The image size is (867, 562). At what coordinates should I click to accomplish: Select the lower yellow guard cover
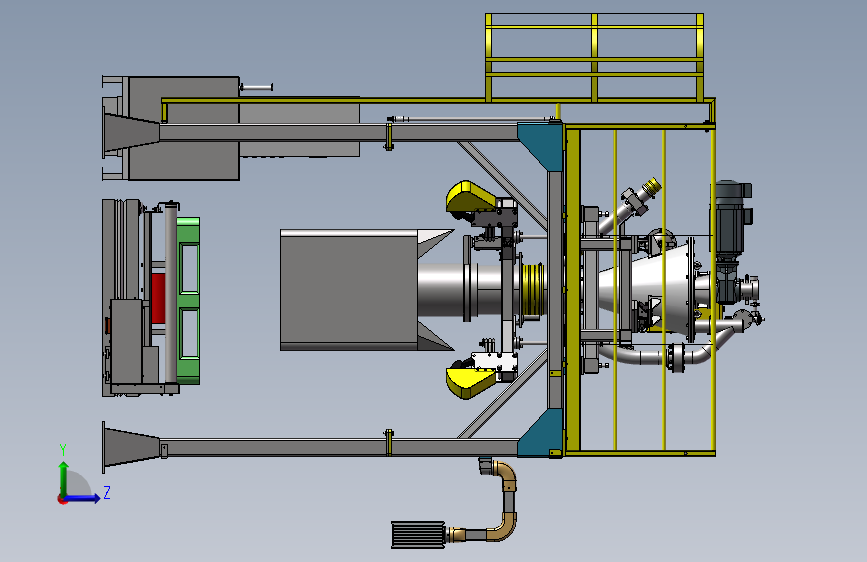pyautogui.click(x=471, y=382)
